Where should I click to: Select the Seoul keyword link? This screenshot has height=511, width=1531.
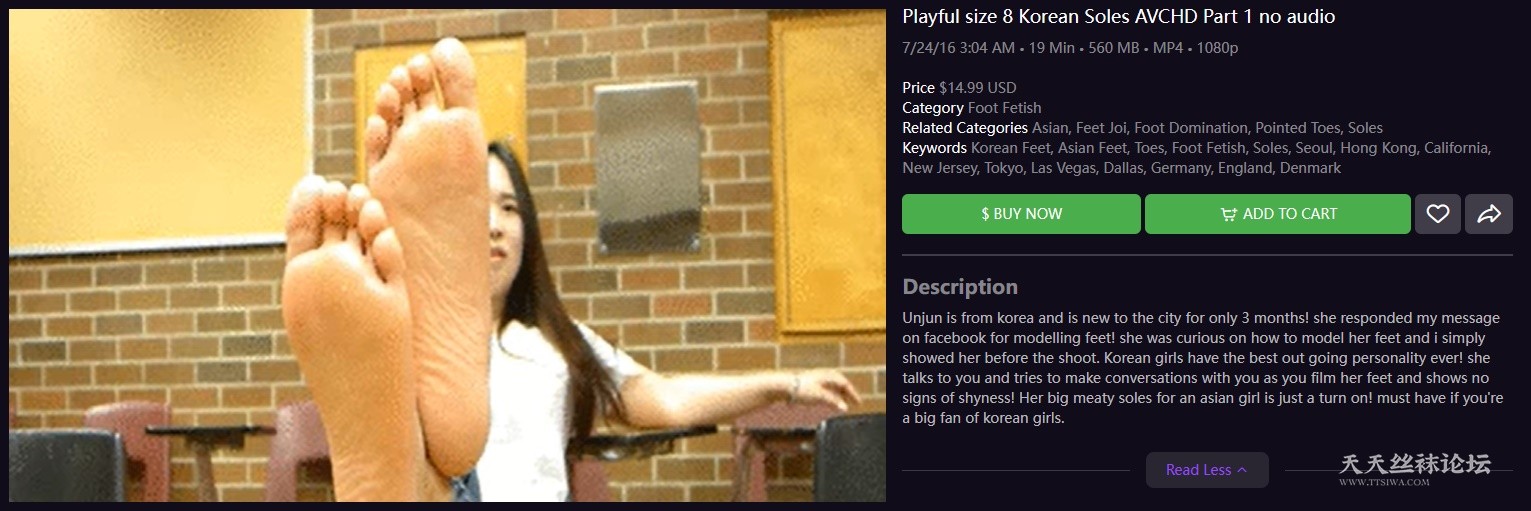click(1314, 148)
